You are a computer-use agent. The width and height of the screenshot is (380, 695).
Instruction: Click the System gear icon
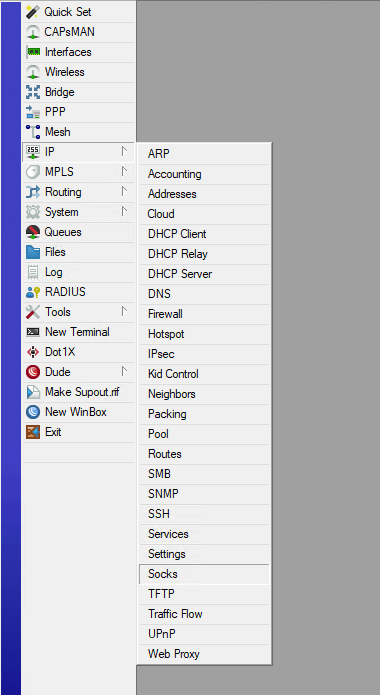(x=33, y=212)
